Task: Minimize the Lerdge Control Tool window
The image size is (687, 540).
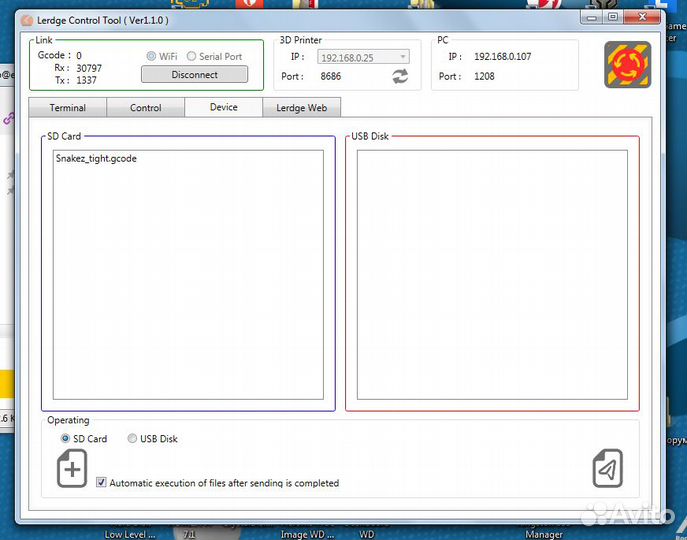Action: (591, 17)
